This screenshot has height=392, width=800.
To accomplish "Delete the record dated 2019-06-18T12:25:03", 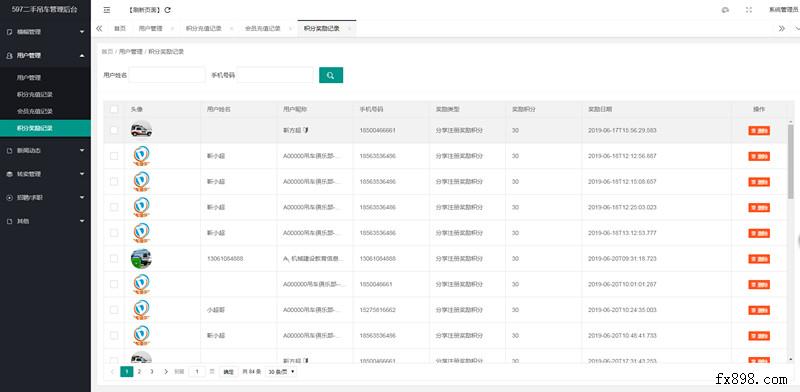I will pyautogui.click(x=759, y=207).
